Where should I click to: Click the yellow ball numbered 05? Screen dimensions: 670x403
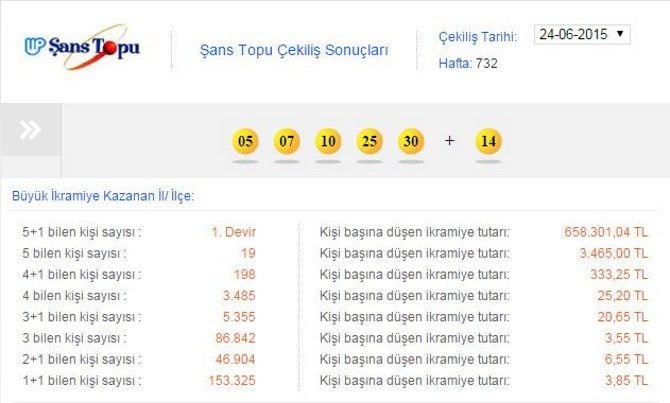(245, 141)
